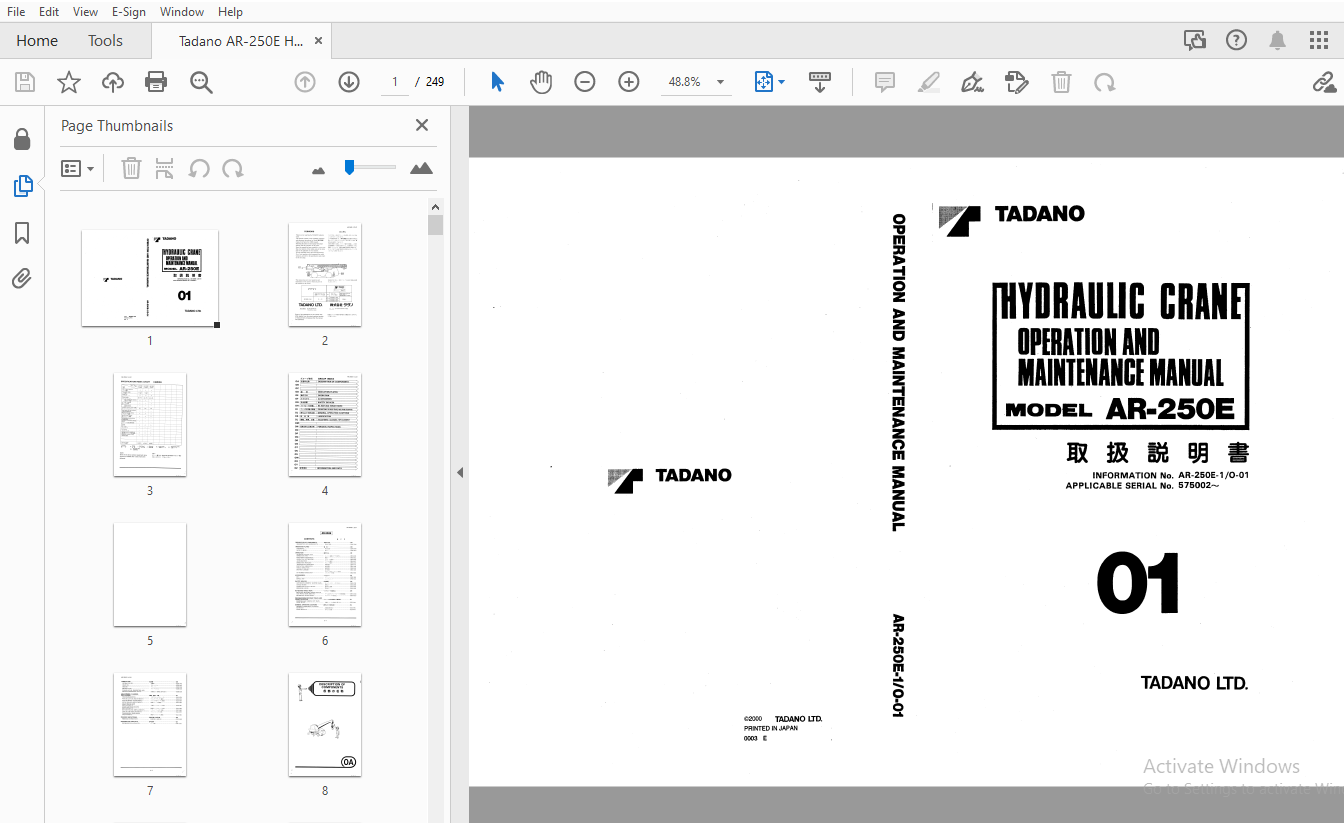Switch to the Home tab
1344x823 pixels.
37,41
